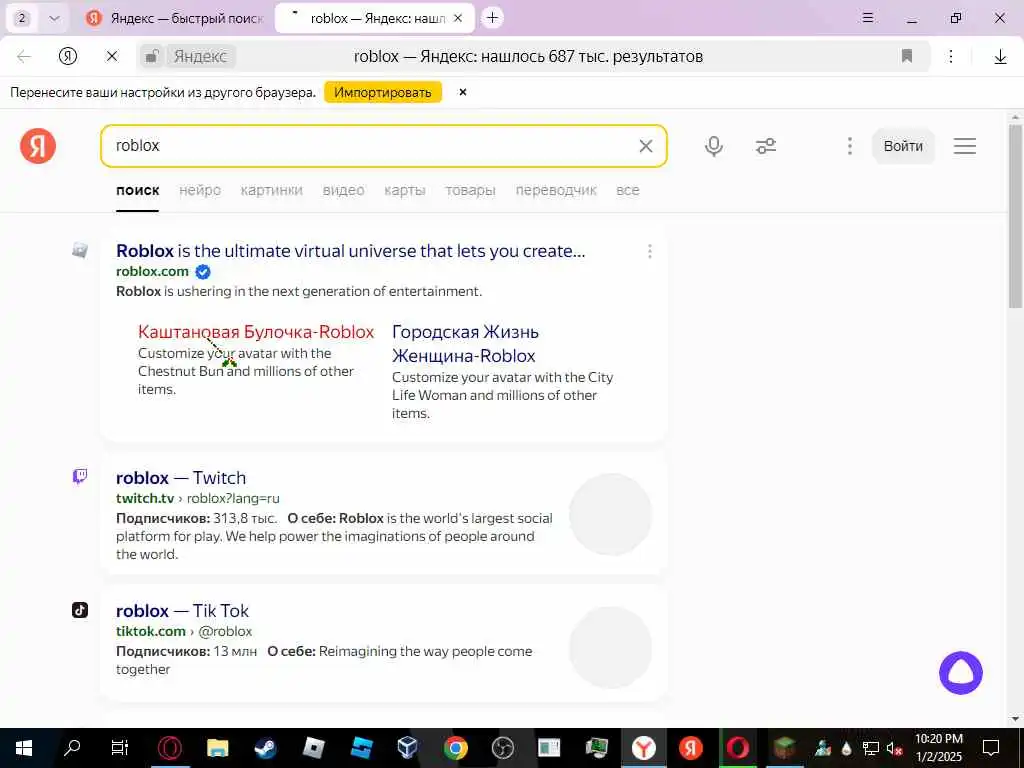Image resolution: width=1024 pixels, height=768 pixels.
Task: Open a new tab with plus button
Action: [x=492, y=18]
